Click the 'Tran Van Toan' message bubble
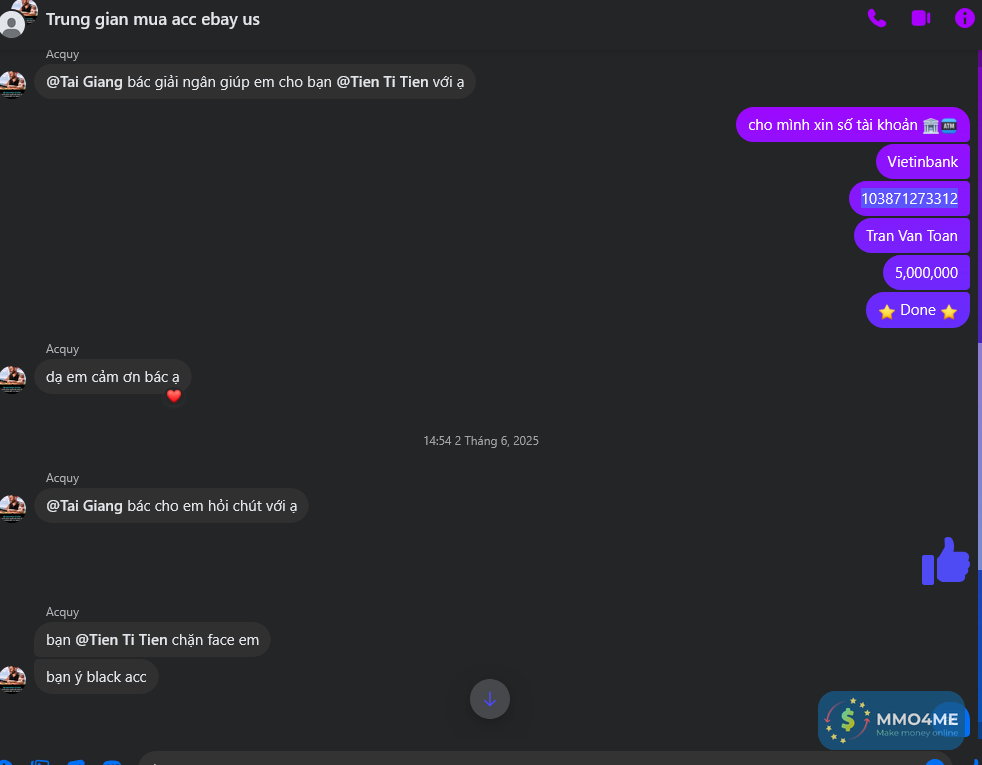 tap(912, 235)
